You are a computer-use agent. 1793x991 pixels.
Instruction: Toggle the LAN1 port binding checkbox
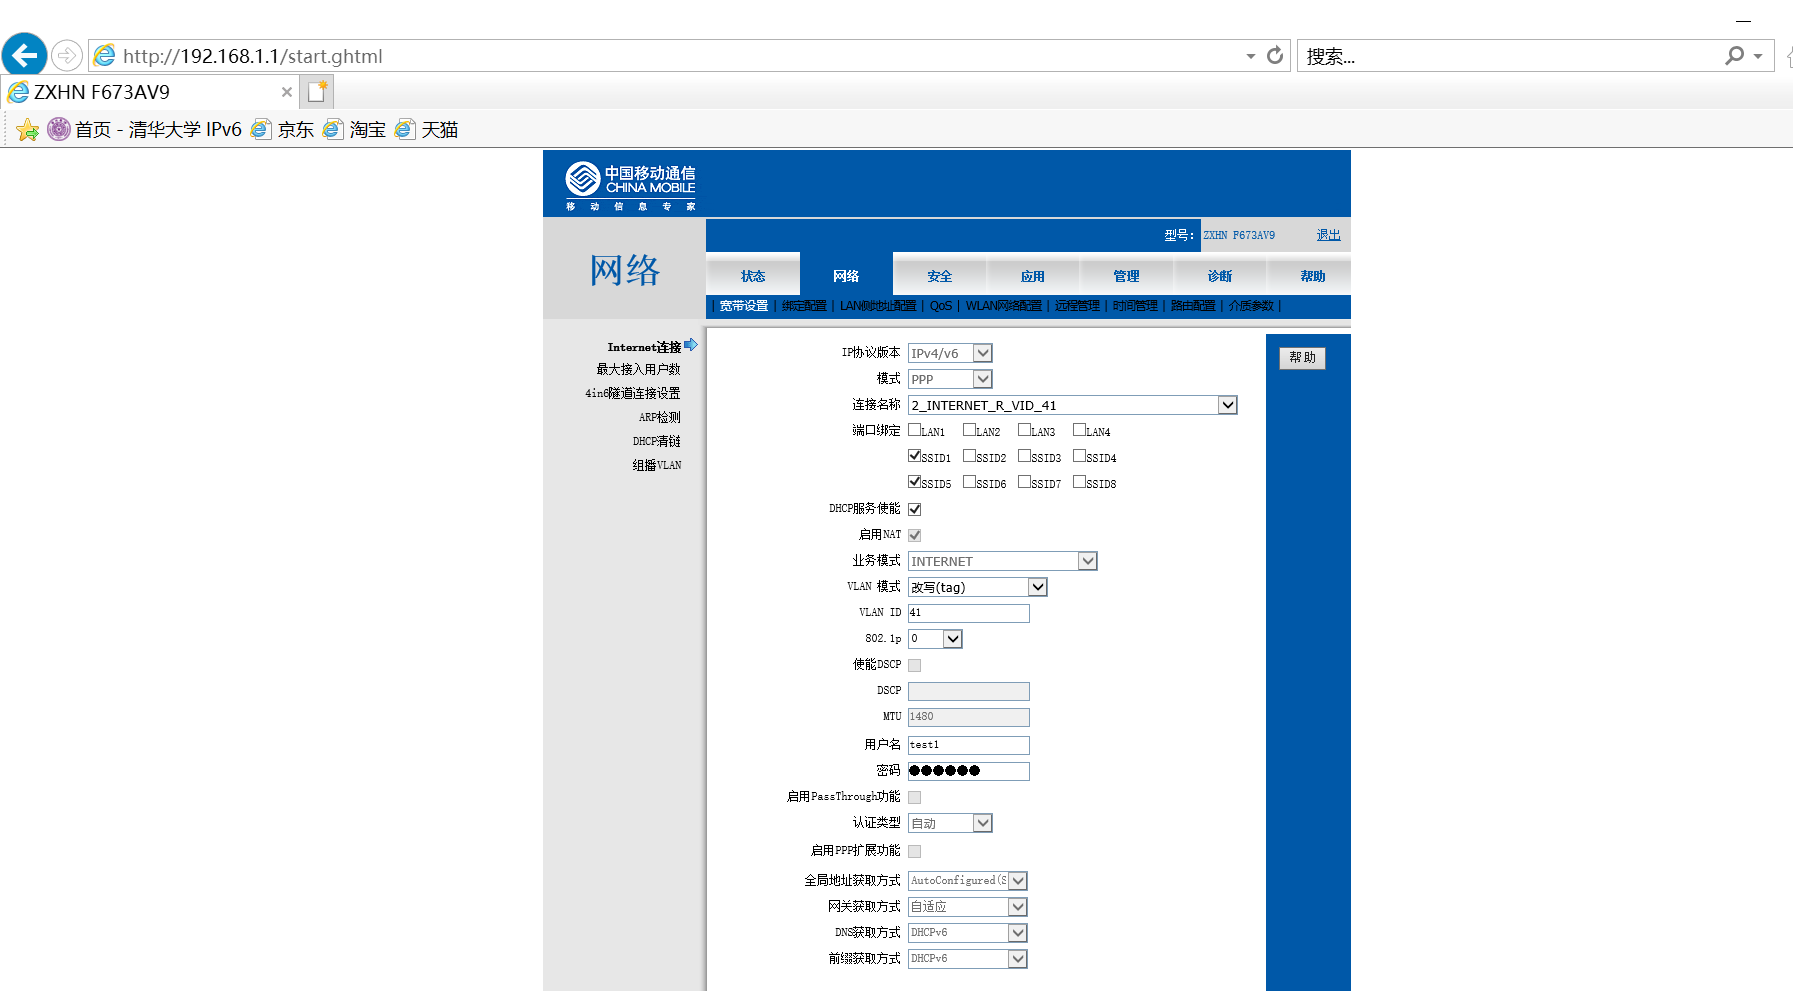pyautogui.click(x=914, y=430)
